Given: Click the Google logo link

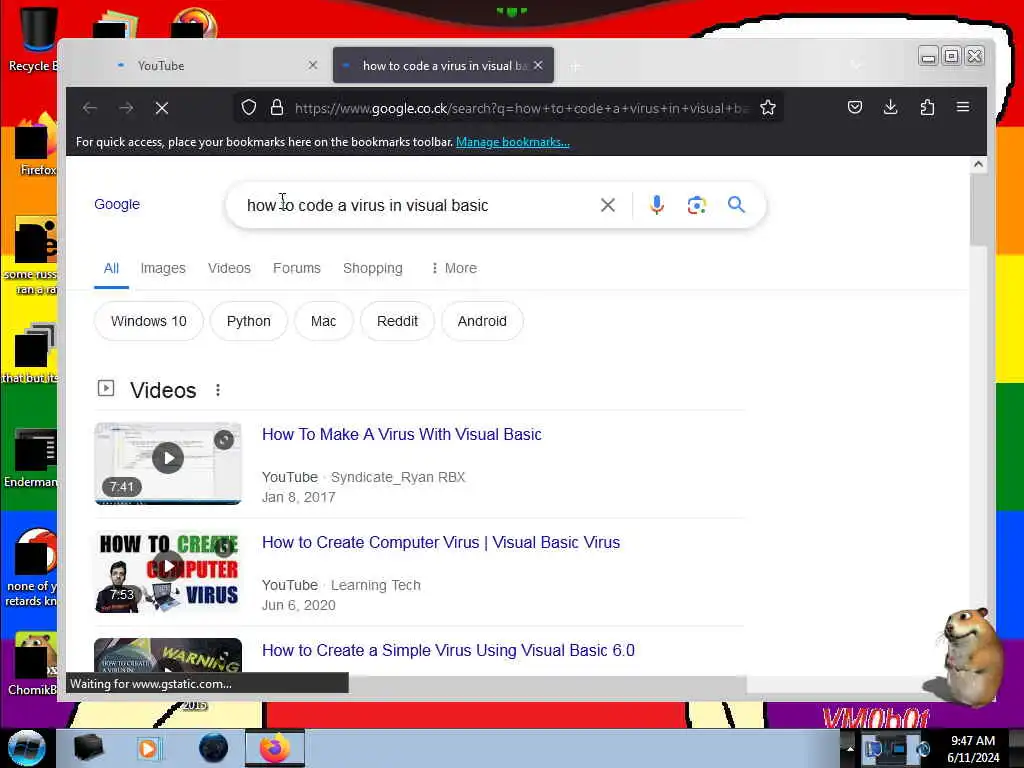Looking at the screenshot, I should 117,204.
